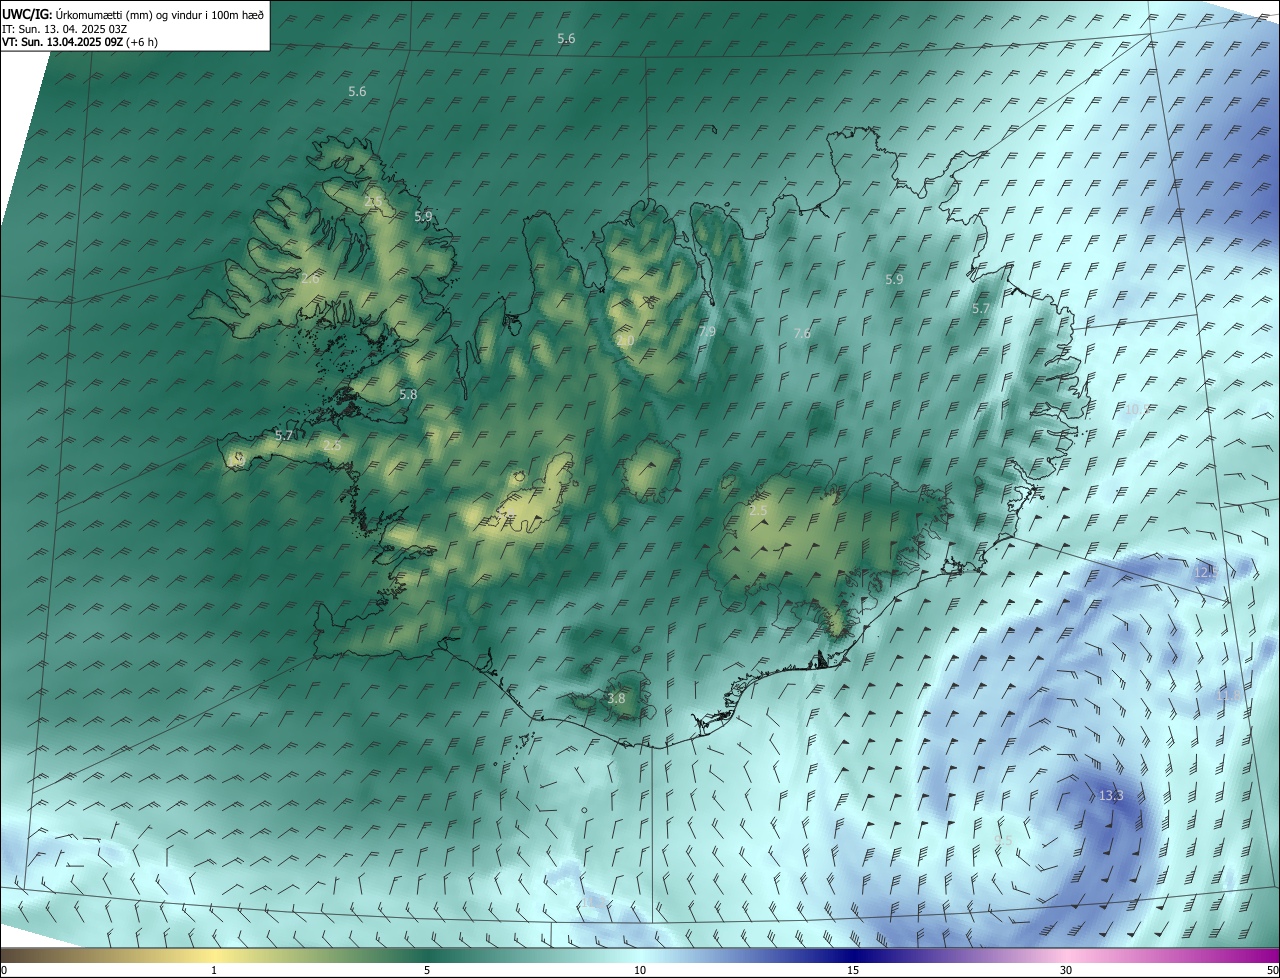Screen dimensions: 1280x978
Task: Click the '10' tick on the color scale
Action: point(640,970)
